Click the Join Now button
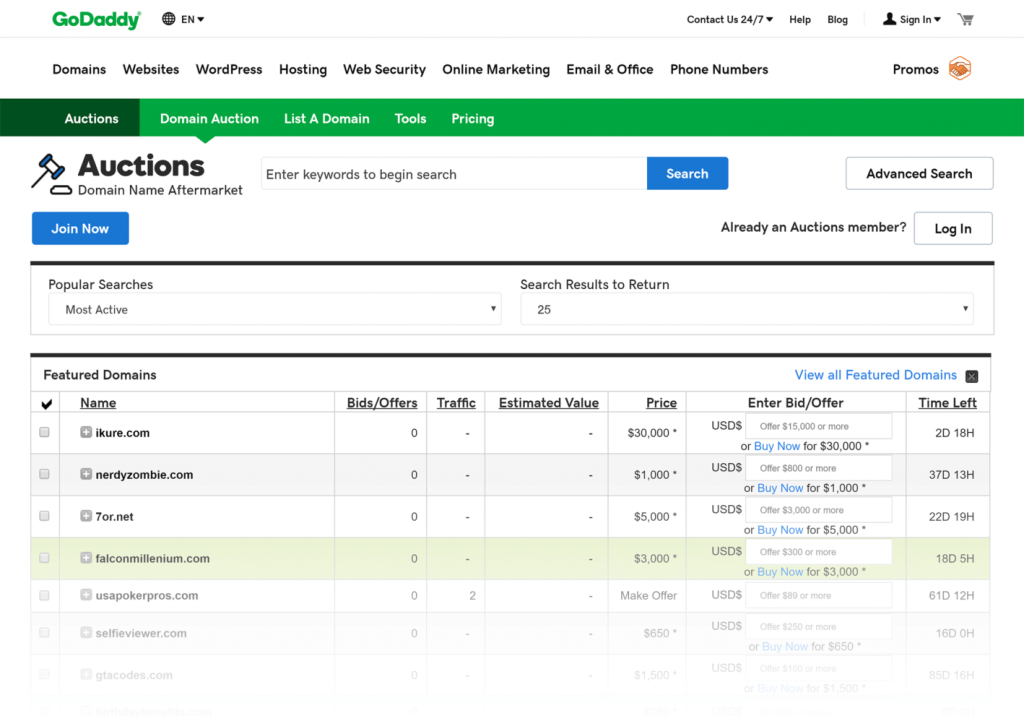 click(80, 228)
